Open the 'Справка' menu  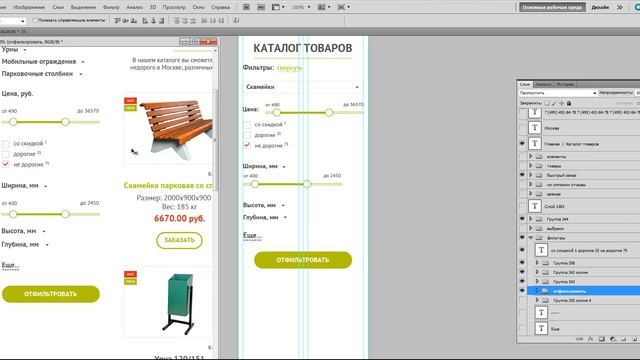(220, 7)
